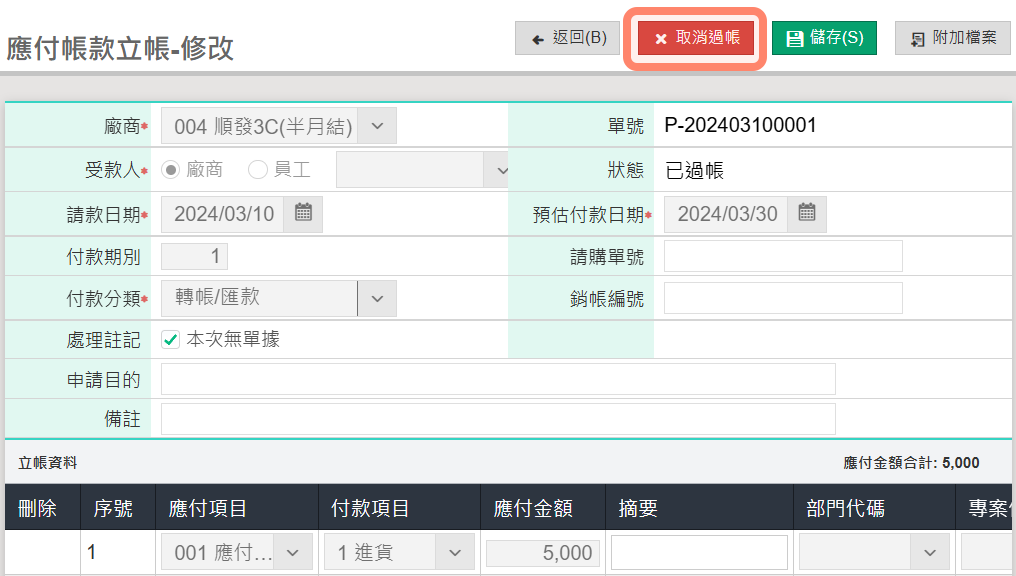This screenshot has height=576, width=1016.
Task: Expand the 部門代碼 dropdown in row 1
Action: coord(929,552)
